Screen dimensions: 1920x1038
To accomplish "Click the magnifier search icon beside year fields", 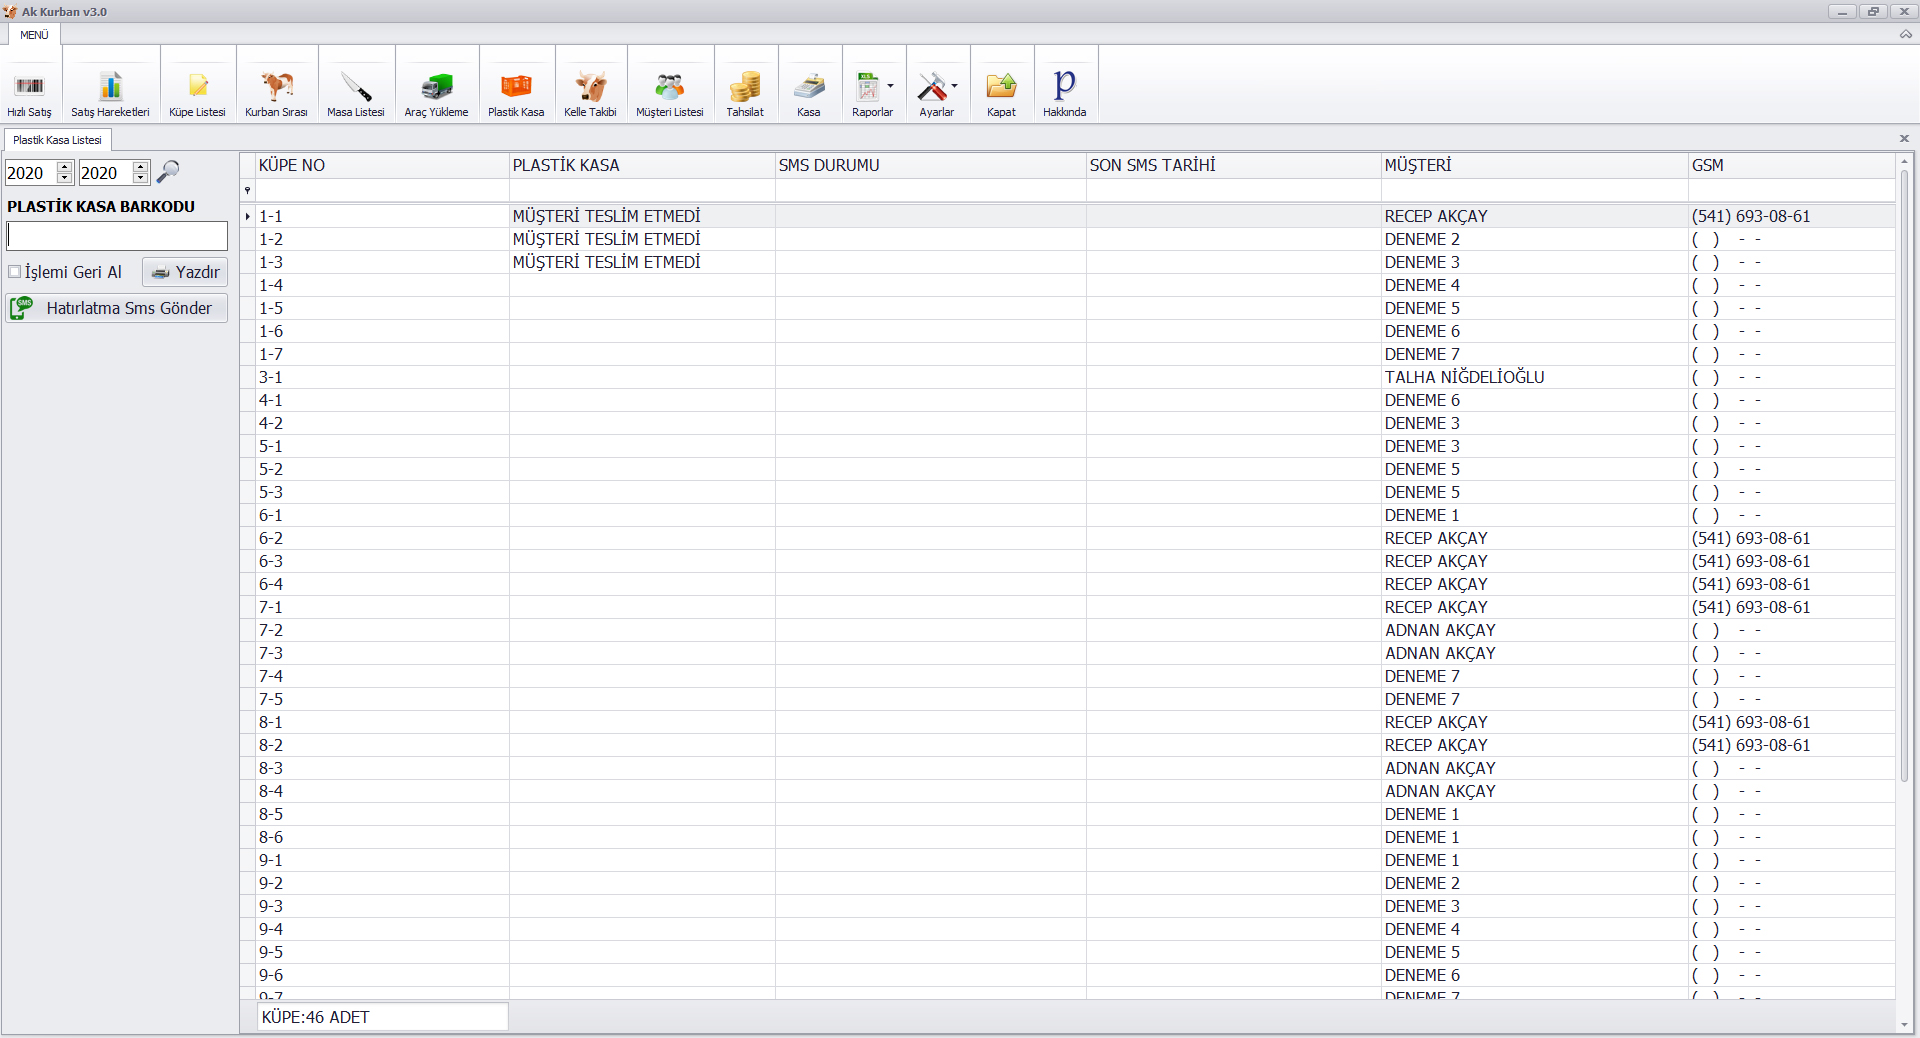I will (x=168, y=172).
